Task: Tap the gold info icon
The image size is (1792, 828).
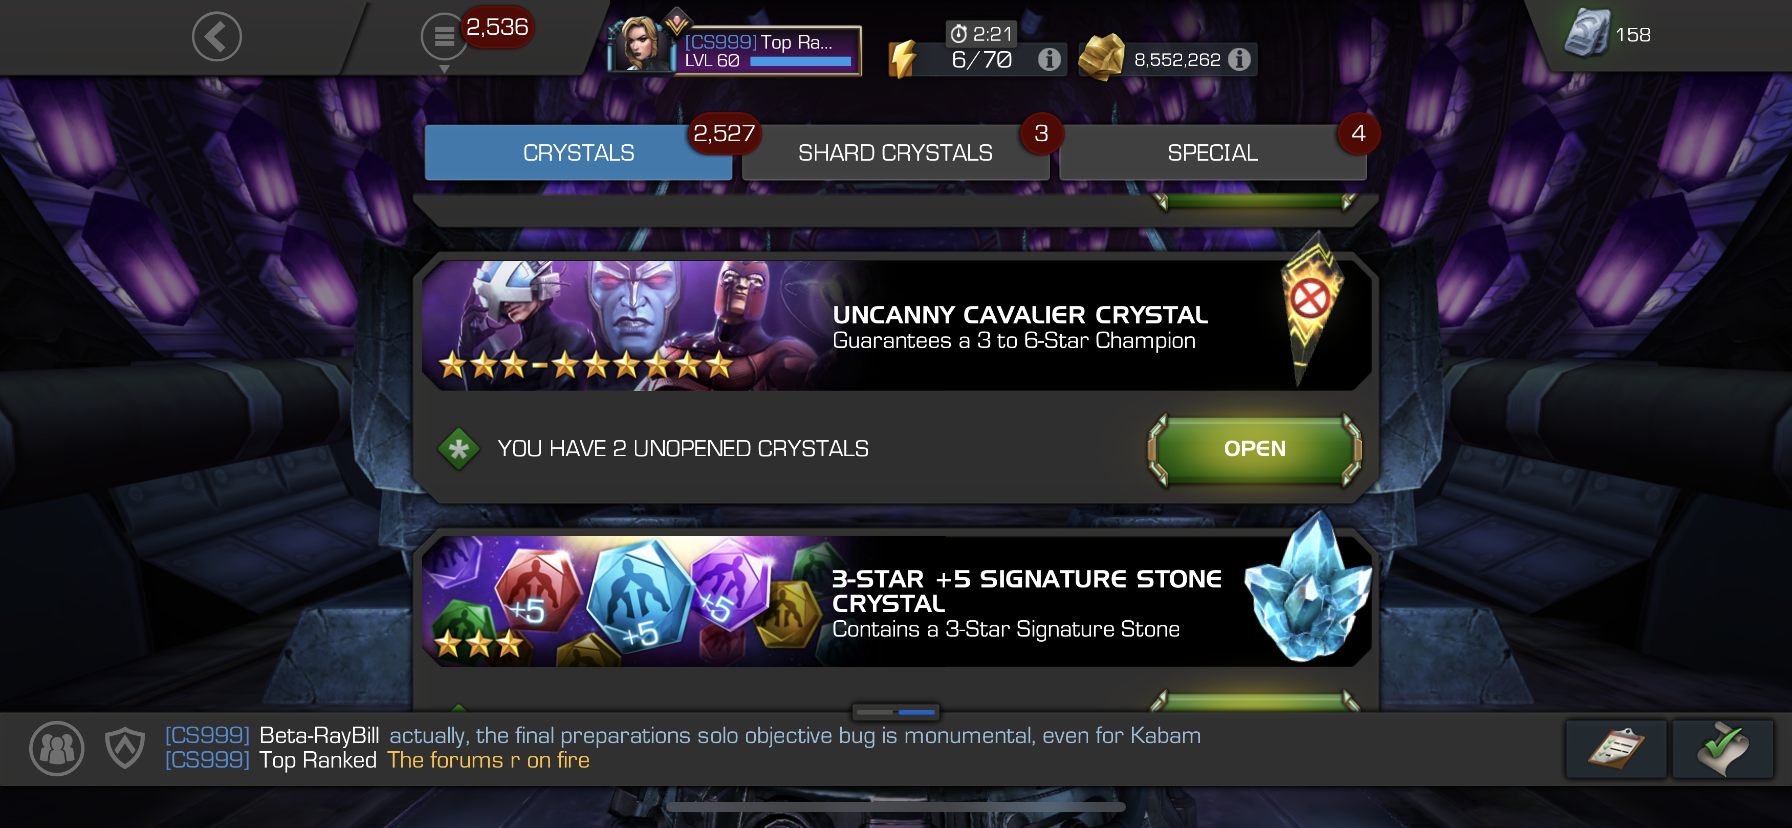Action: point(1240,59)
